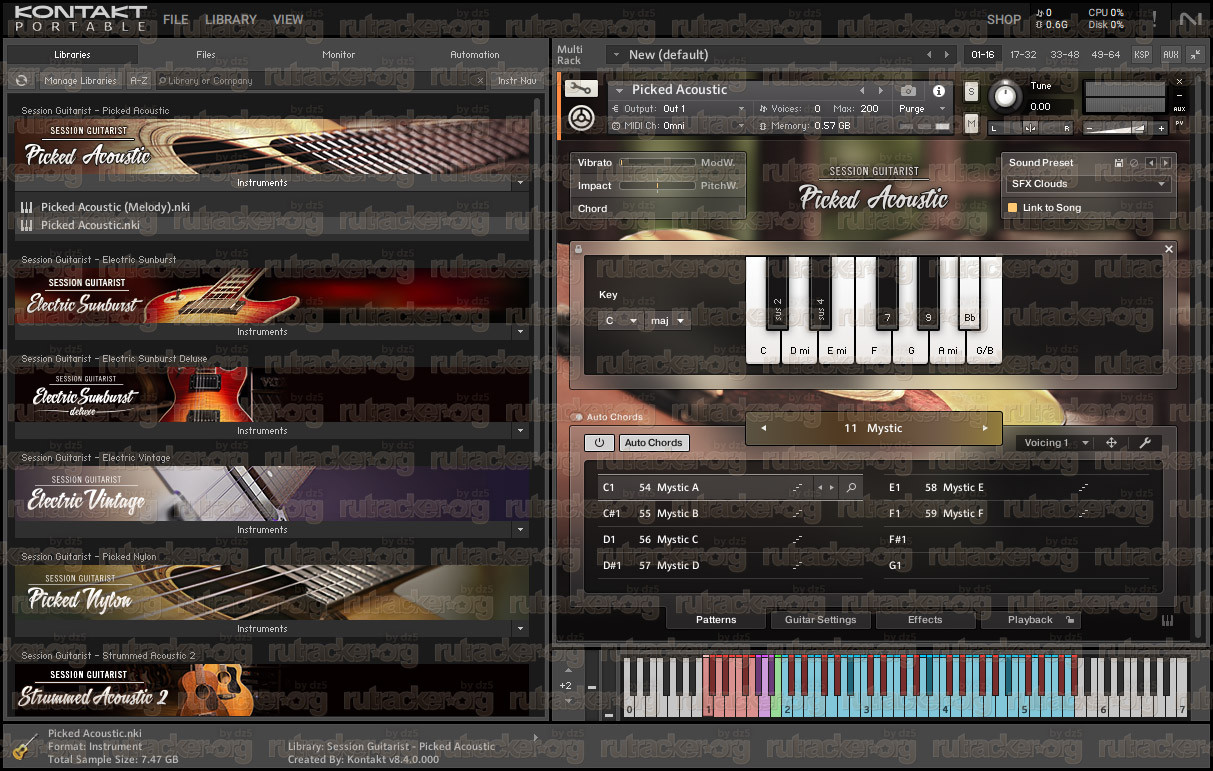The image size is (1213, 771).
Task: Step to the previous instrument in Picked Acoustic header
Action: pyautogui.click(x=862, y=90)
